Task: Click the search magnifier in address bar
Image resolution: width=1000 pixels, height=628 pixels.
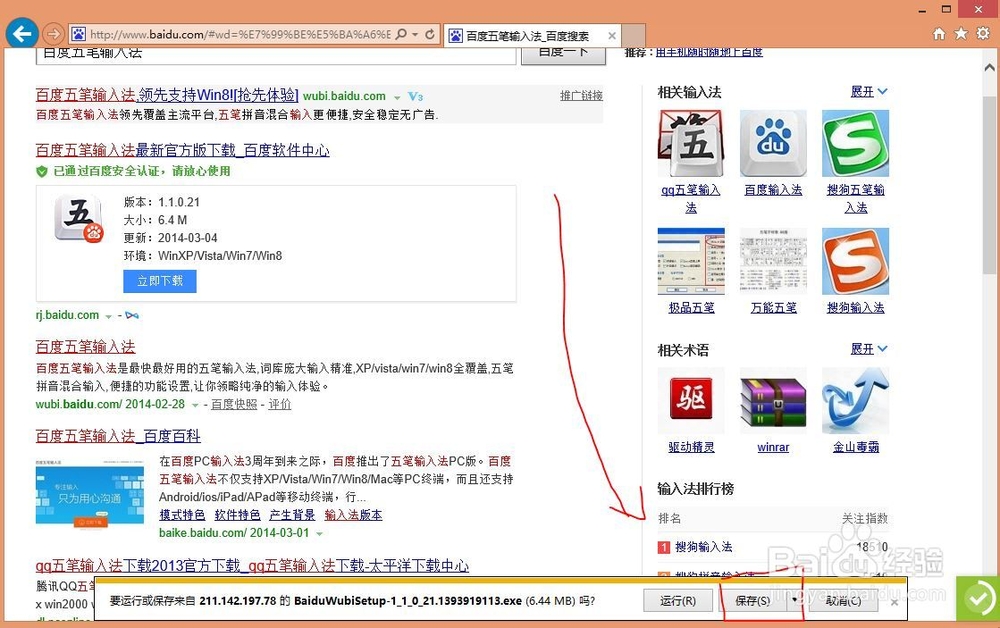Action: 401,34
